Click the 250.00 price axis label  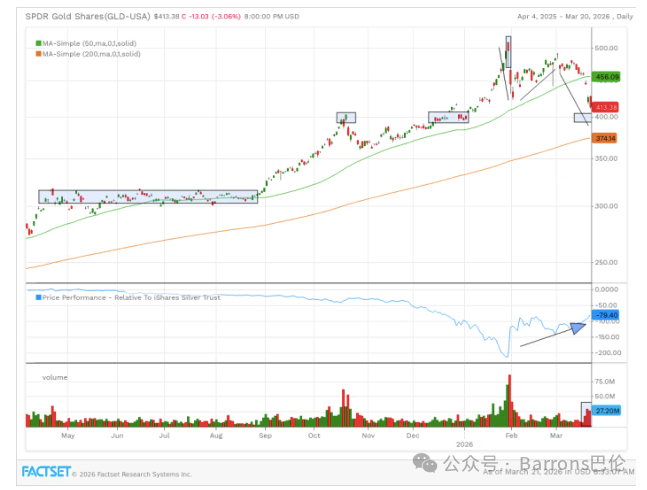pyautogui.click(x=606, y=262)
